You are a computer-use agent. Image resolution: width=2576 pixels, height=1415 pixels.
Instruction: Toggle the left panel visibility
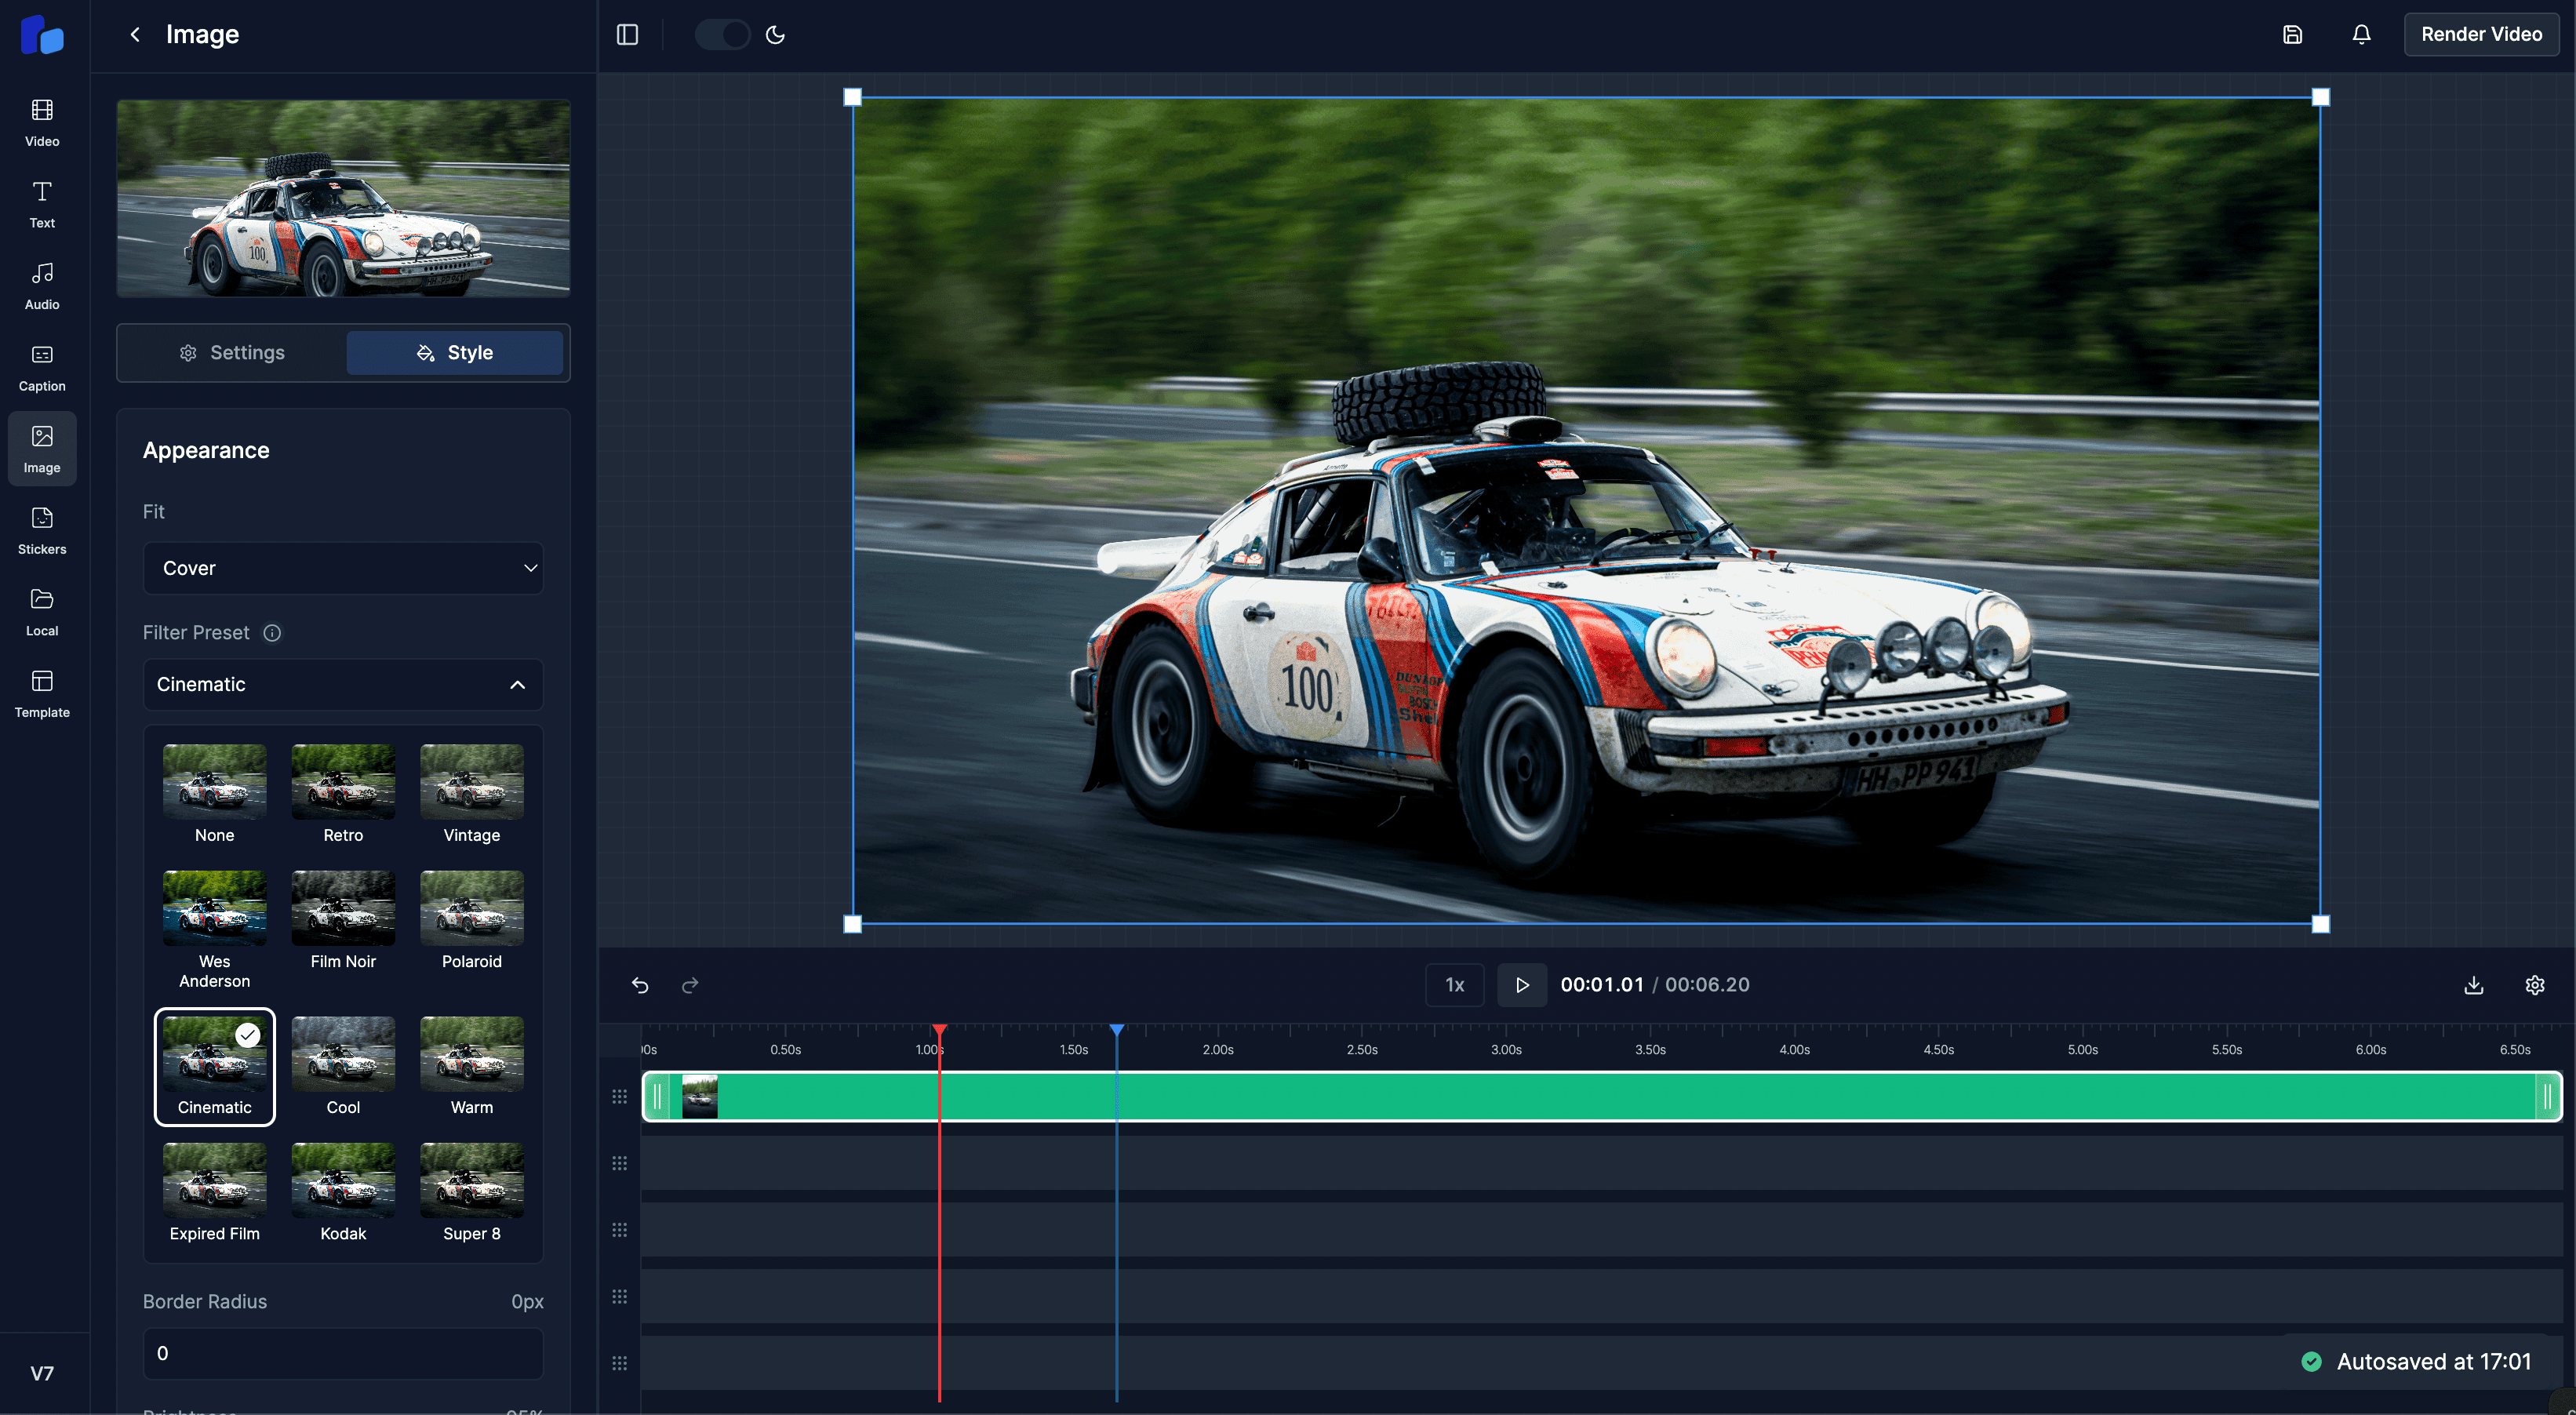click(x=627, y=33)
